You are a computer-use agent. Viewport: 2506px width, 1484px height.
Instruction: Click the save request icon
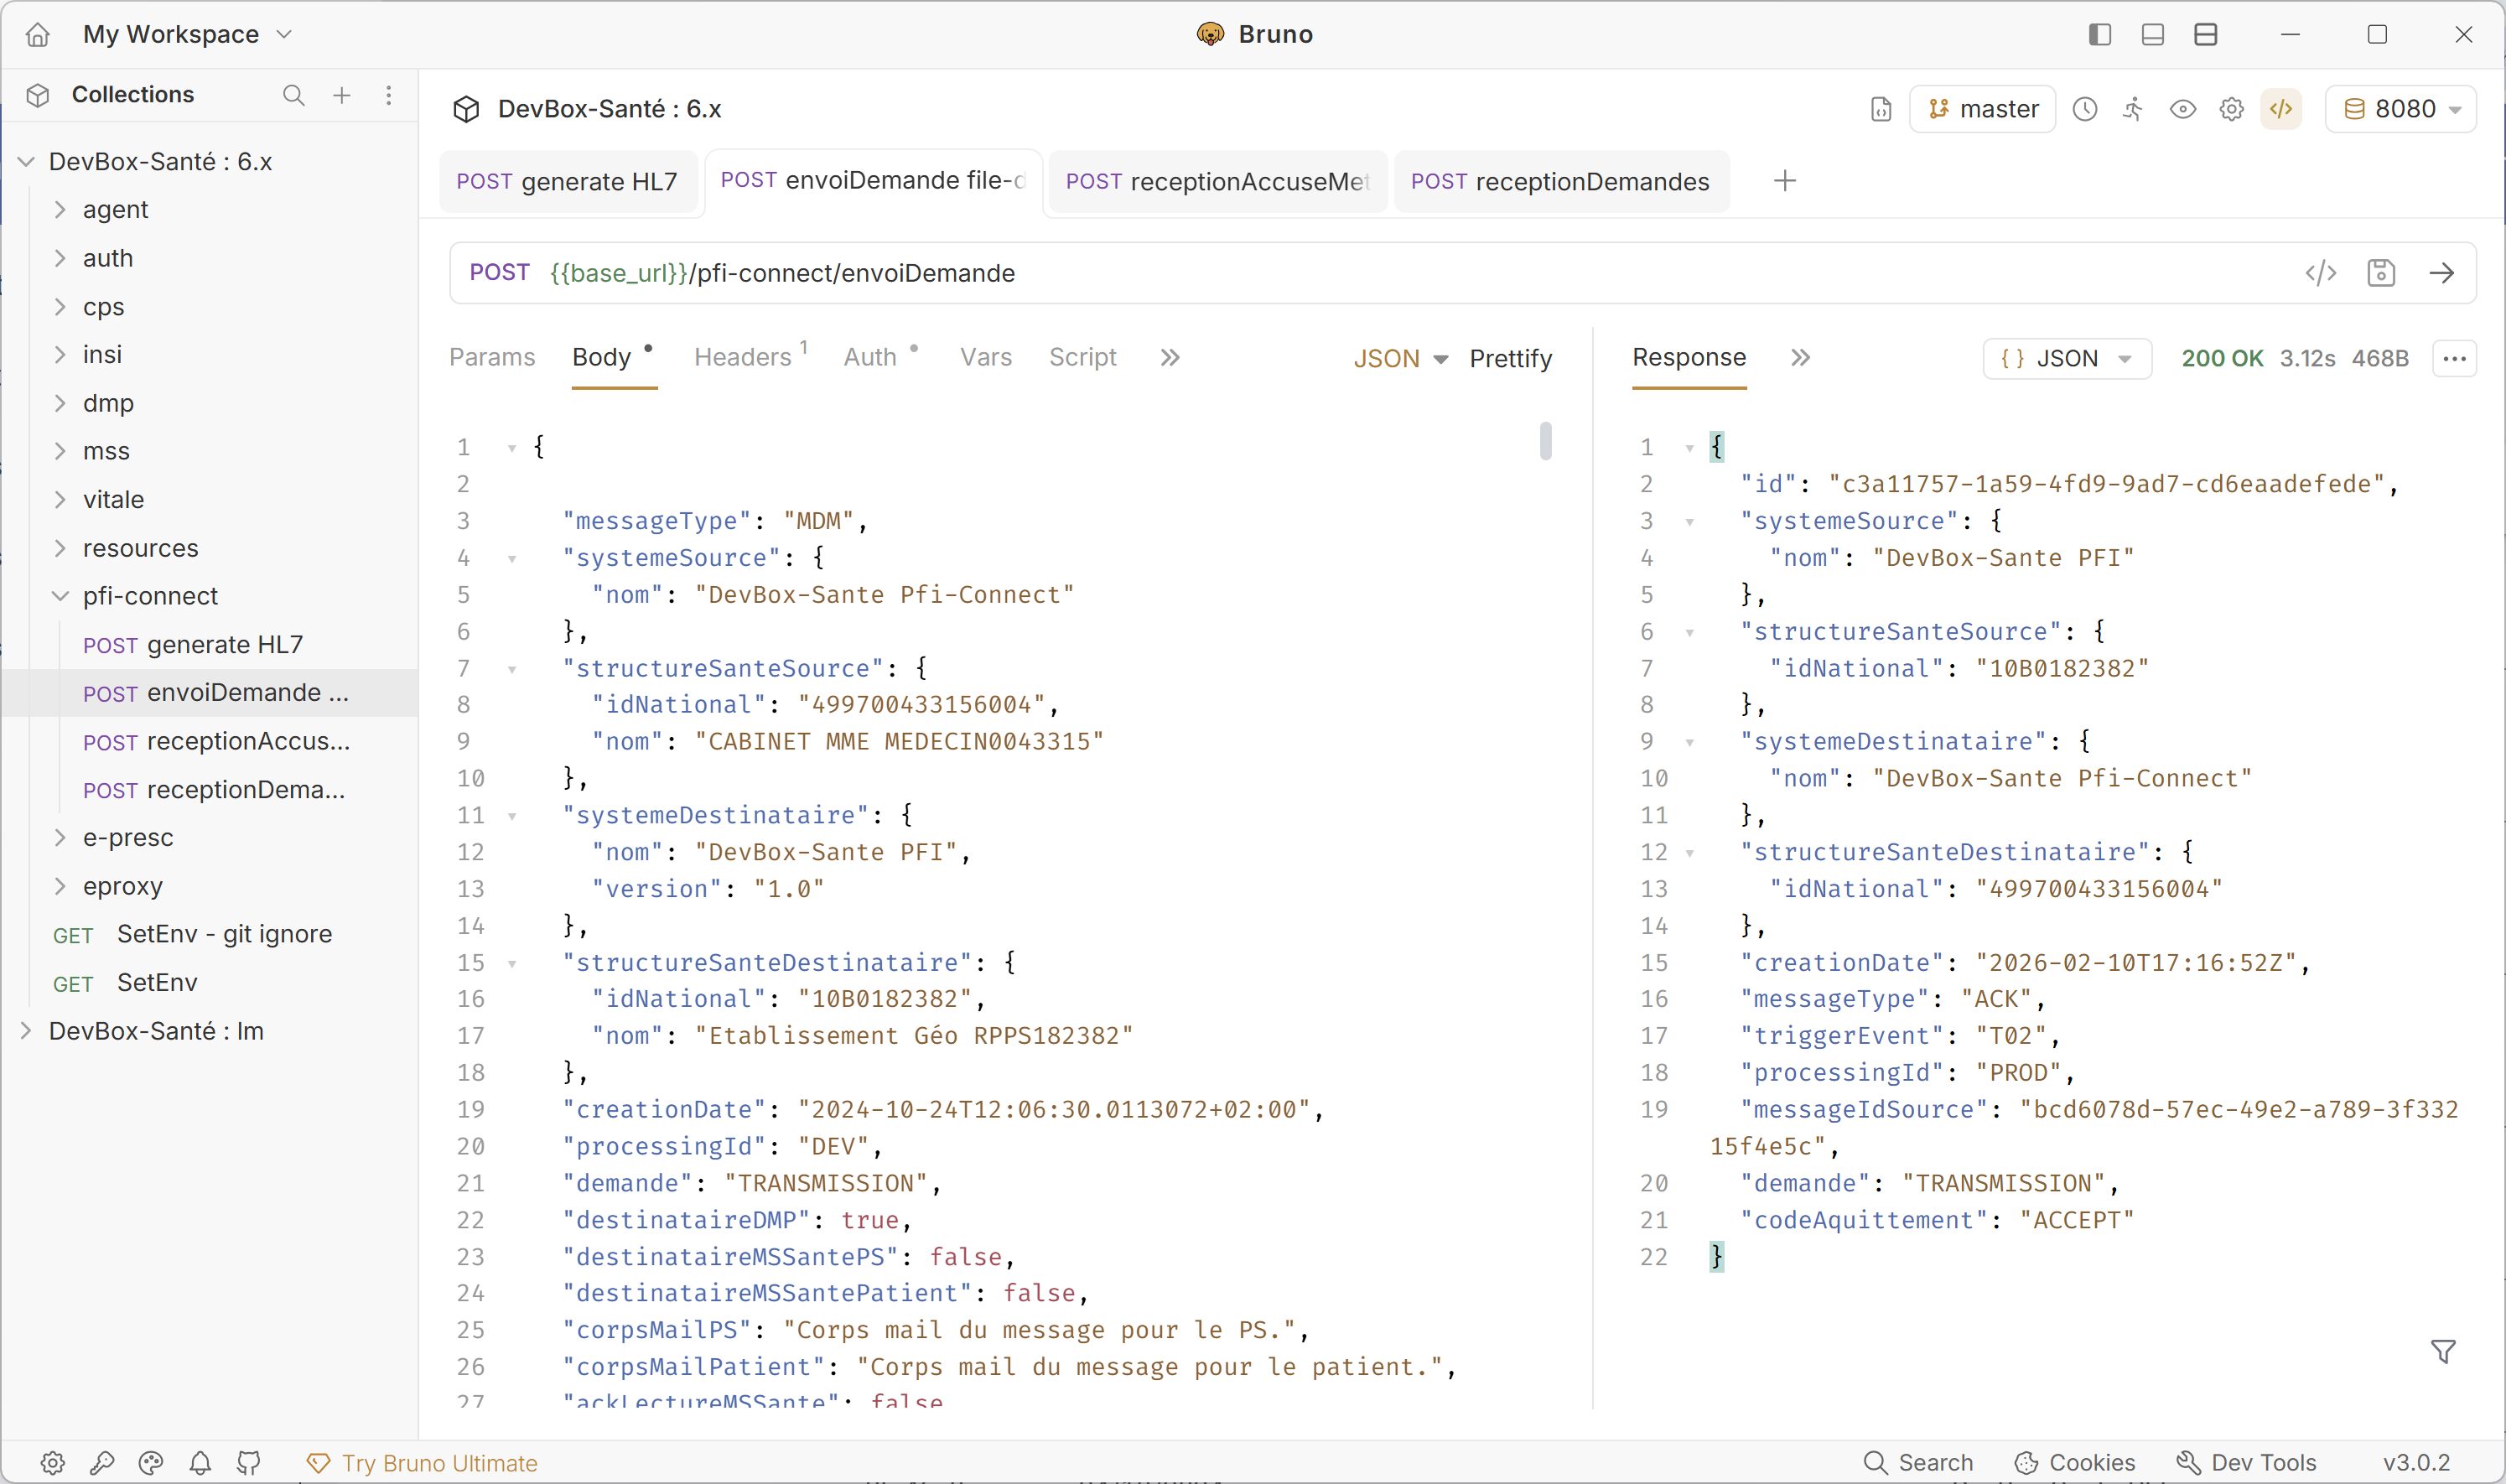[2381, 273]
